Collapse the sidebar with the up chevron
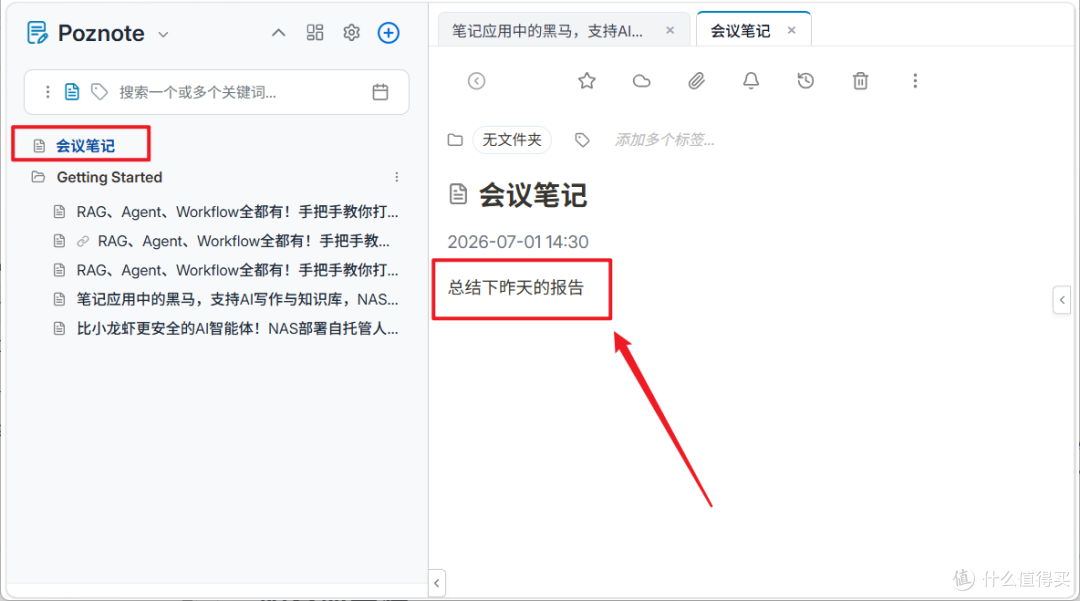1080x601 pixels. click(278, 32)
